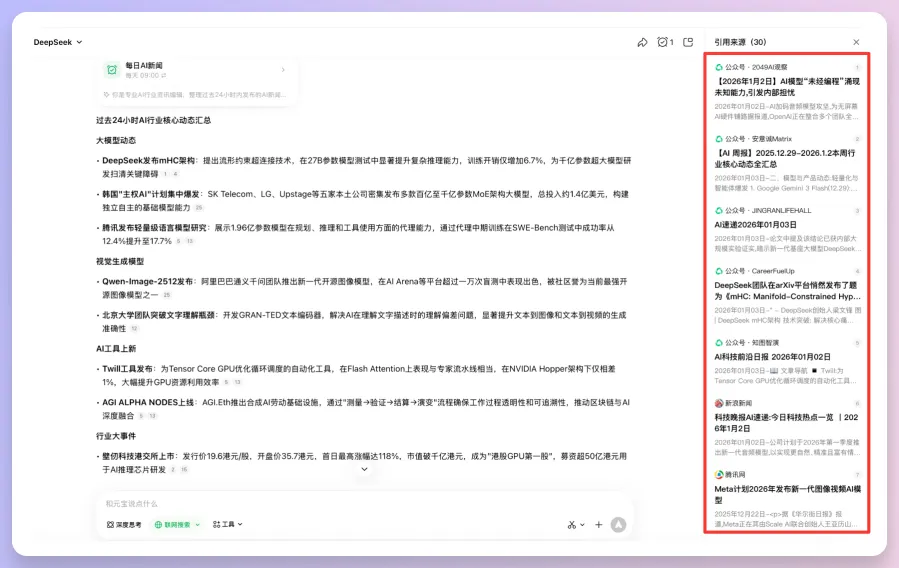Click the bold DeepSeek发布mHC架构 text

point(148,160)
